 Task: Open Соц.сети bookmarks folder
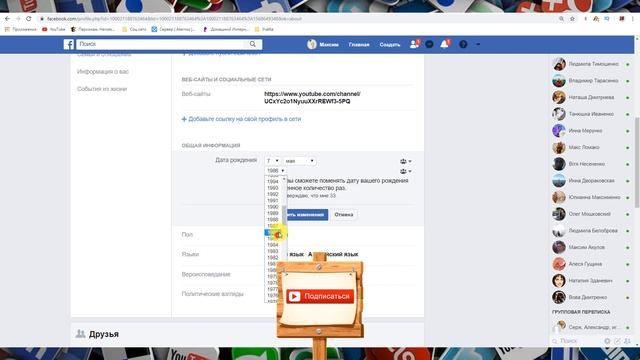pyautogui.click(x=134, y=29)
